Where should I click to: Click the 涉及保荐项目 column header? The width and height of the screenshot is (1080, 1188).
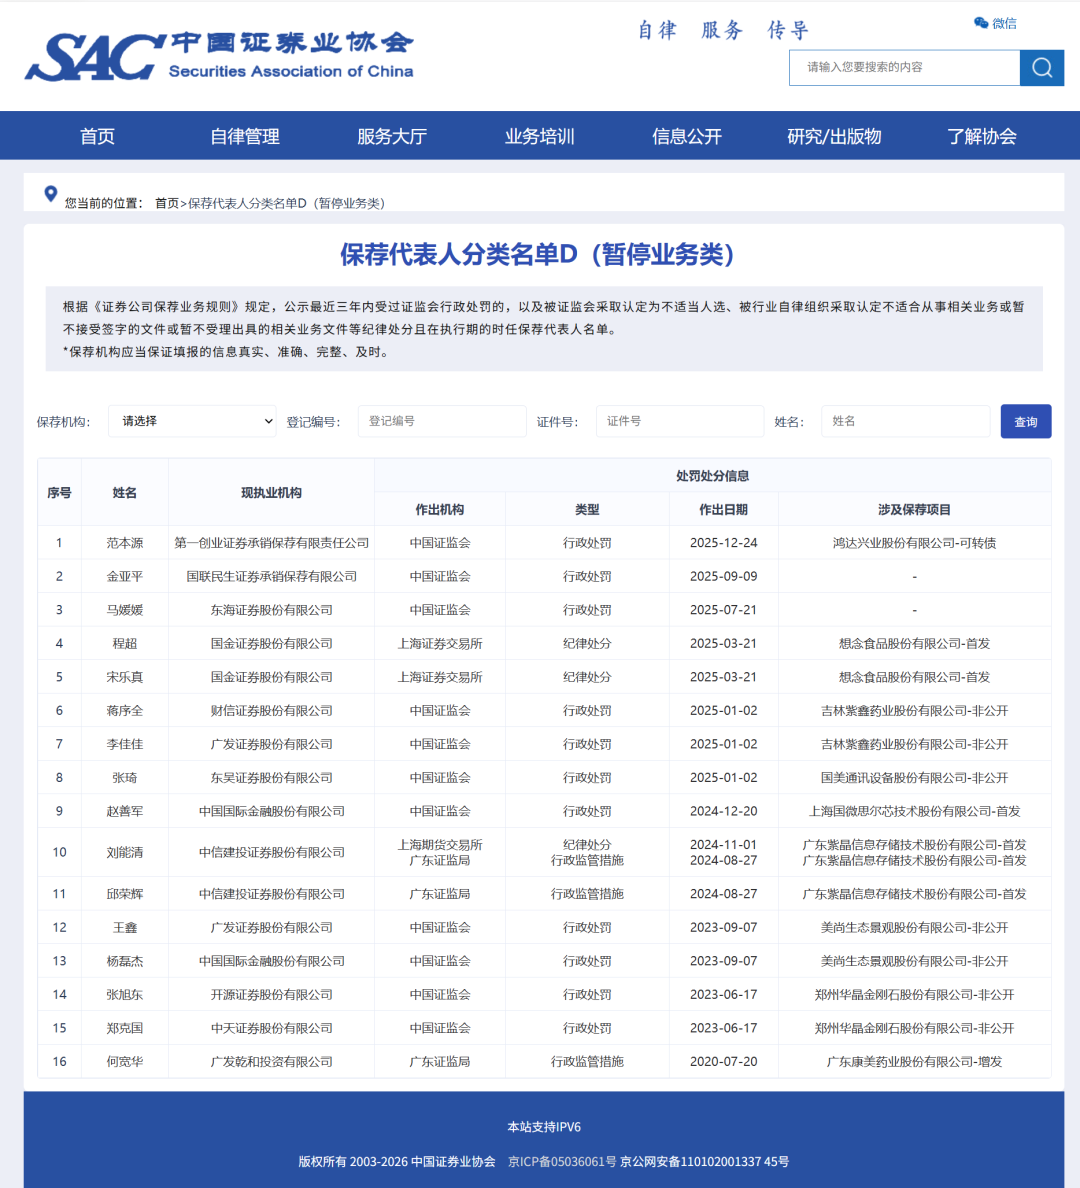coord(914,510)
